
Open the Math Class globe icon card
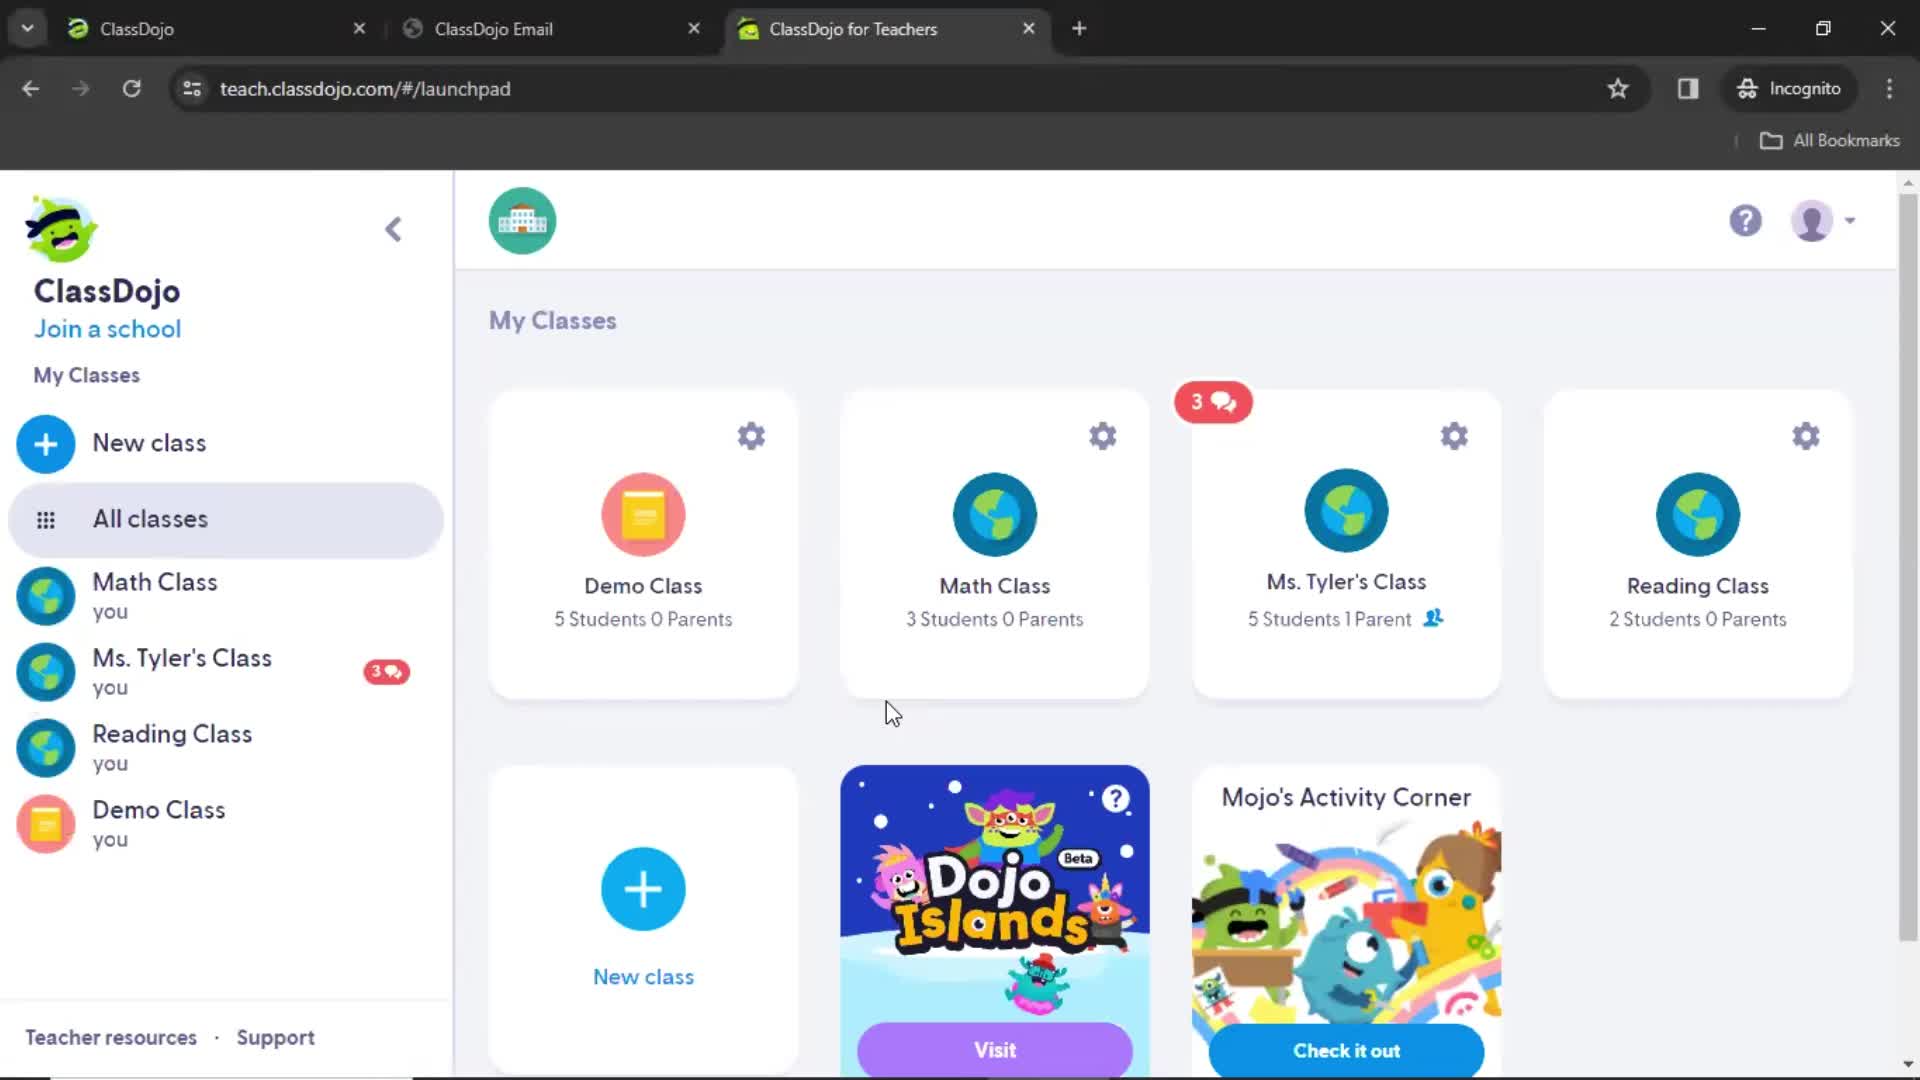pos(994,515)
